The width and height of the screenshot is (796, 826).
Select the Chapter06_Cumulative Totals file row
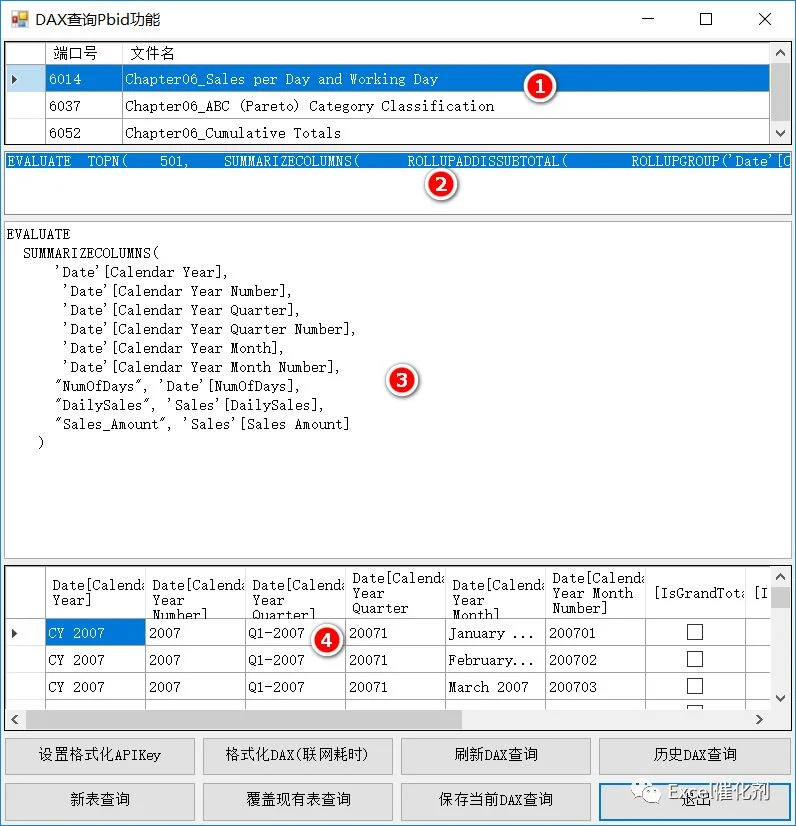pyautogui.click(x=388, y=133)
